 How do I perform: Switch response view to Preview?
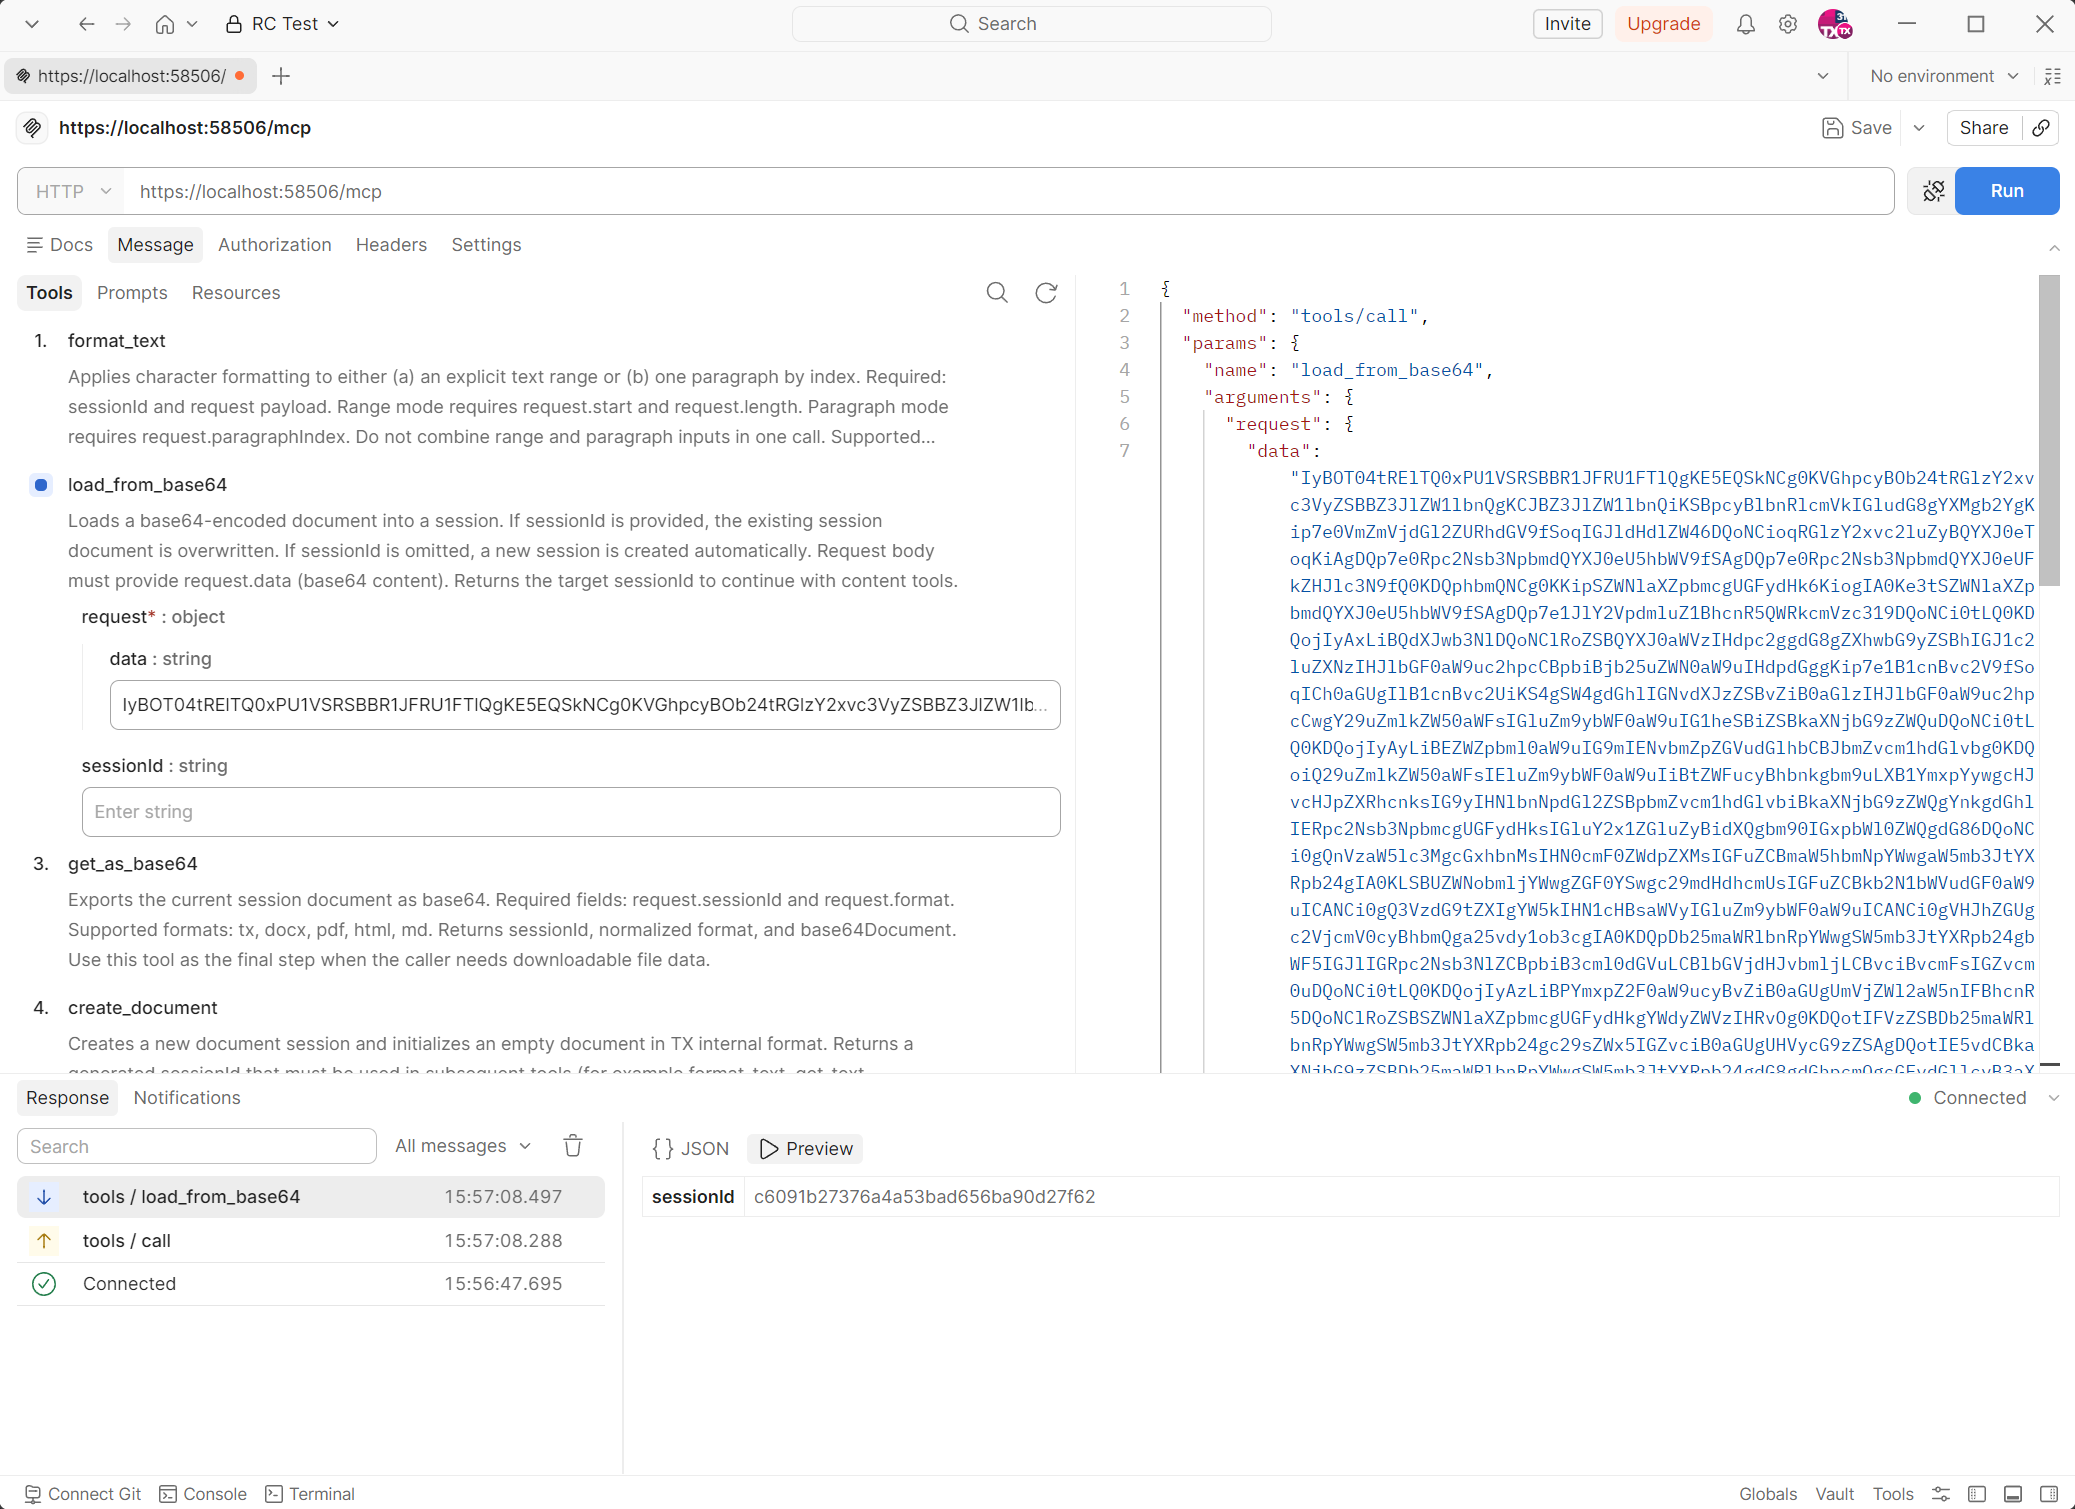(805, 1148)
